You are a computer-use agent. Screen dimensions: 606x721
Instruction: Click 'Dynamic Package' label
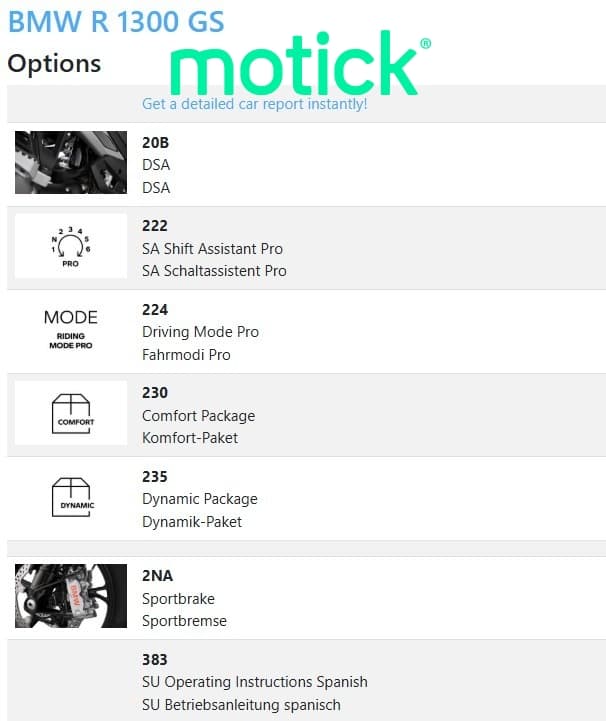(200, 499)
